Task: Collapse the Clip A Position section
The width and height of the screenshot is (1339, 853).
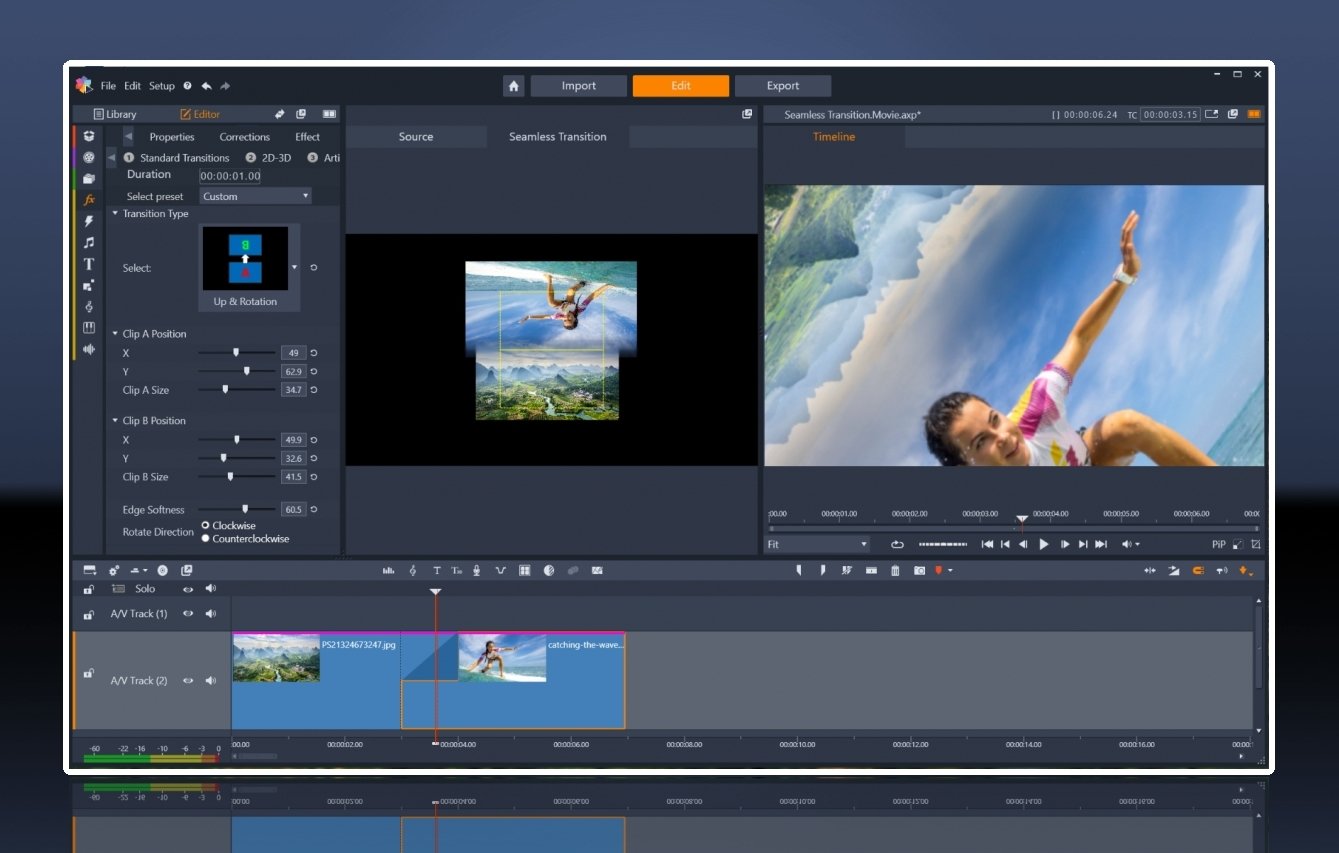Action: (115, 334)
